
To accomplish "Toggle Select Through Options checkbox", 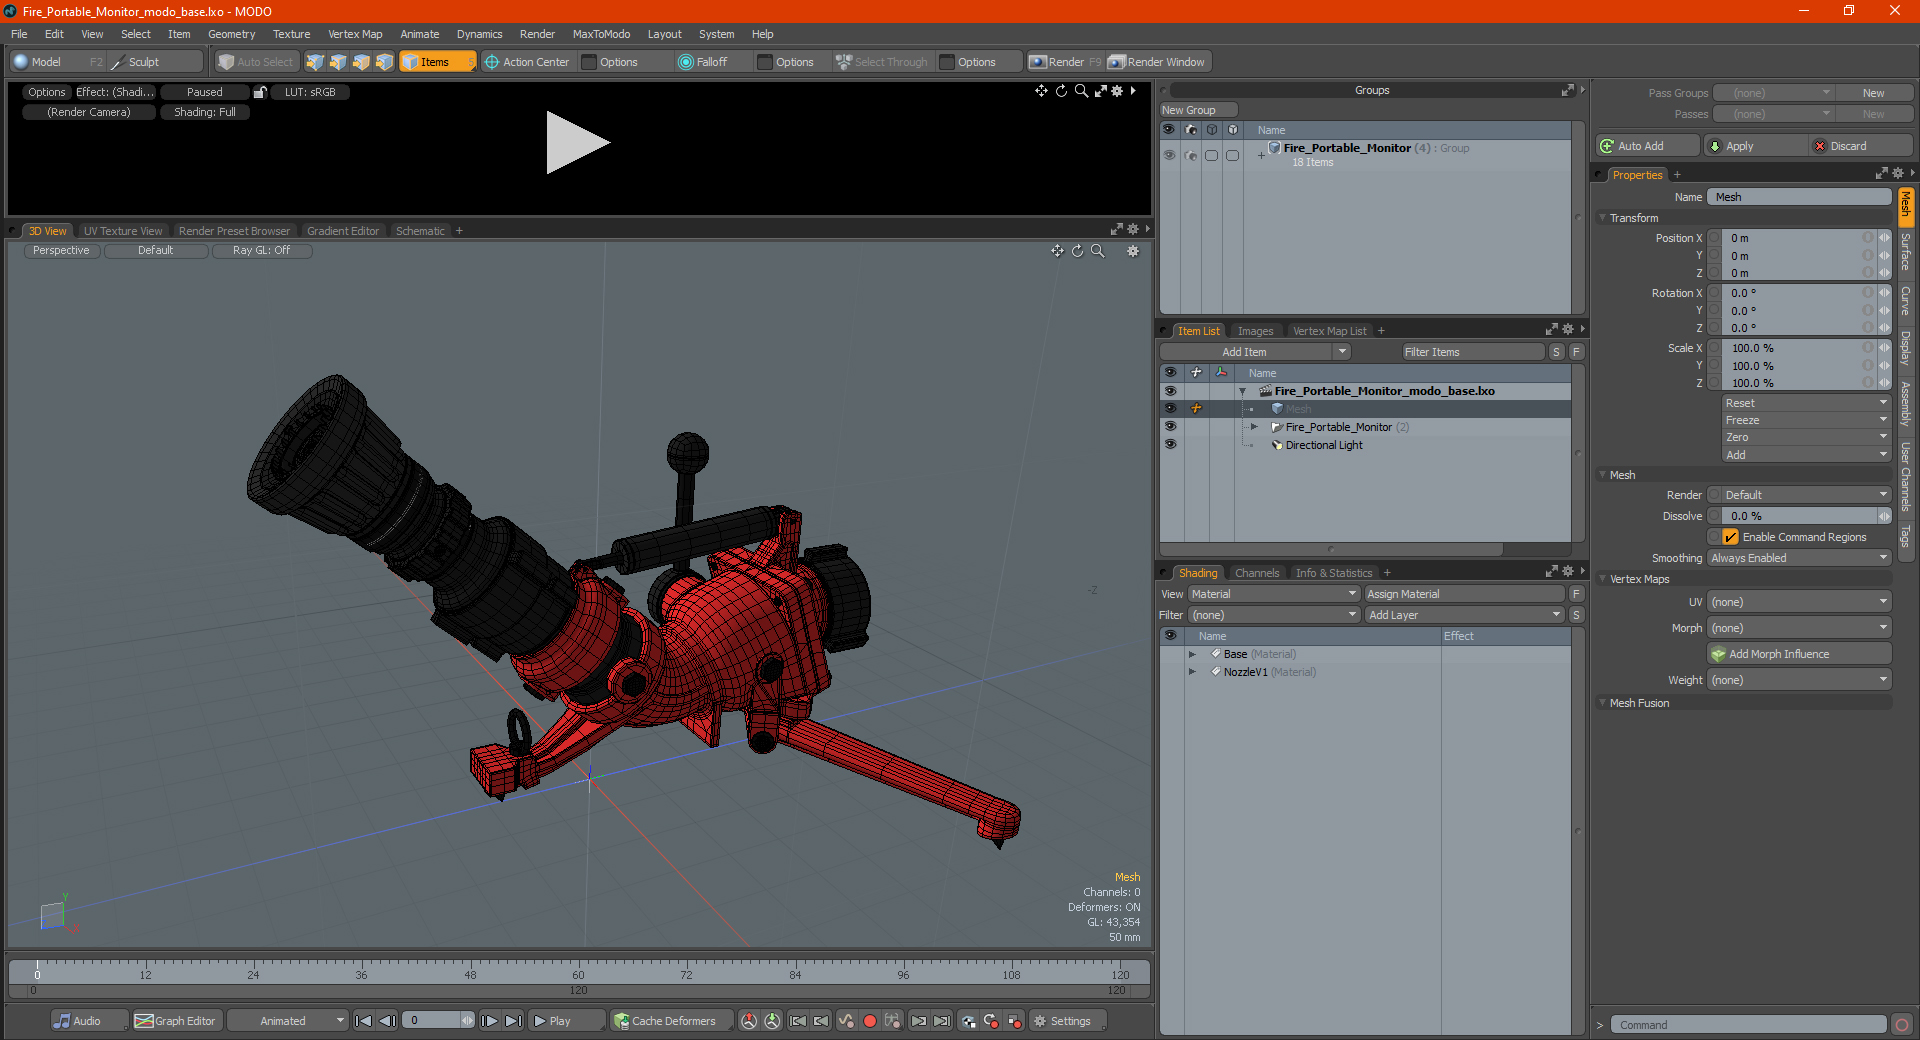I will pyautogui.click(x=947, y=62).
